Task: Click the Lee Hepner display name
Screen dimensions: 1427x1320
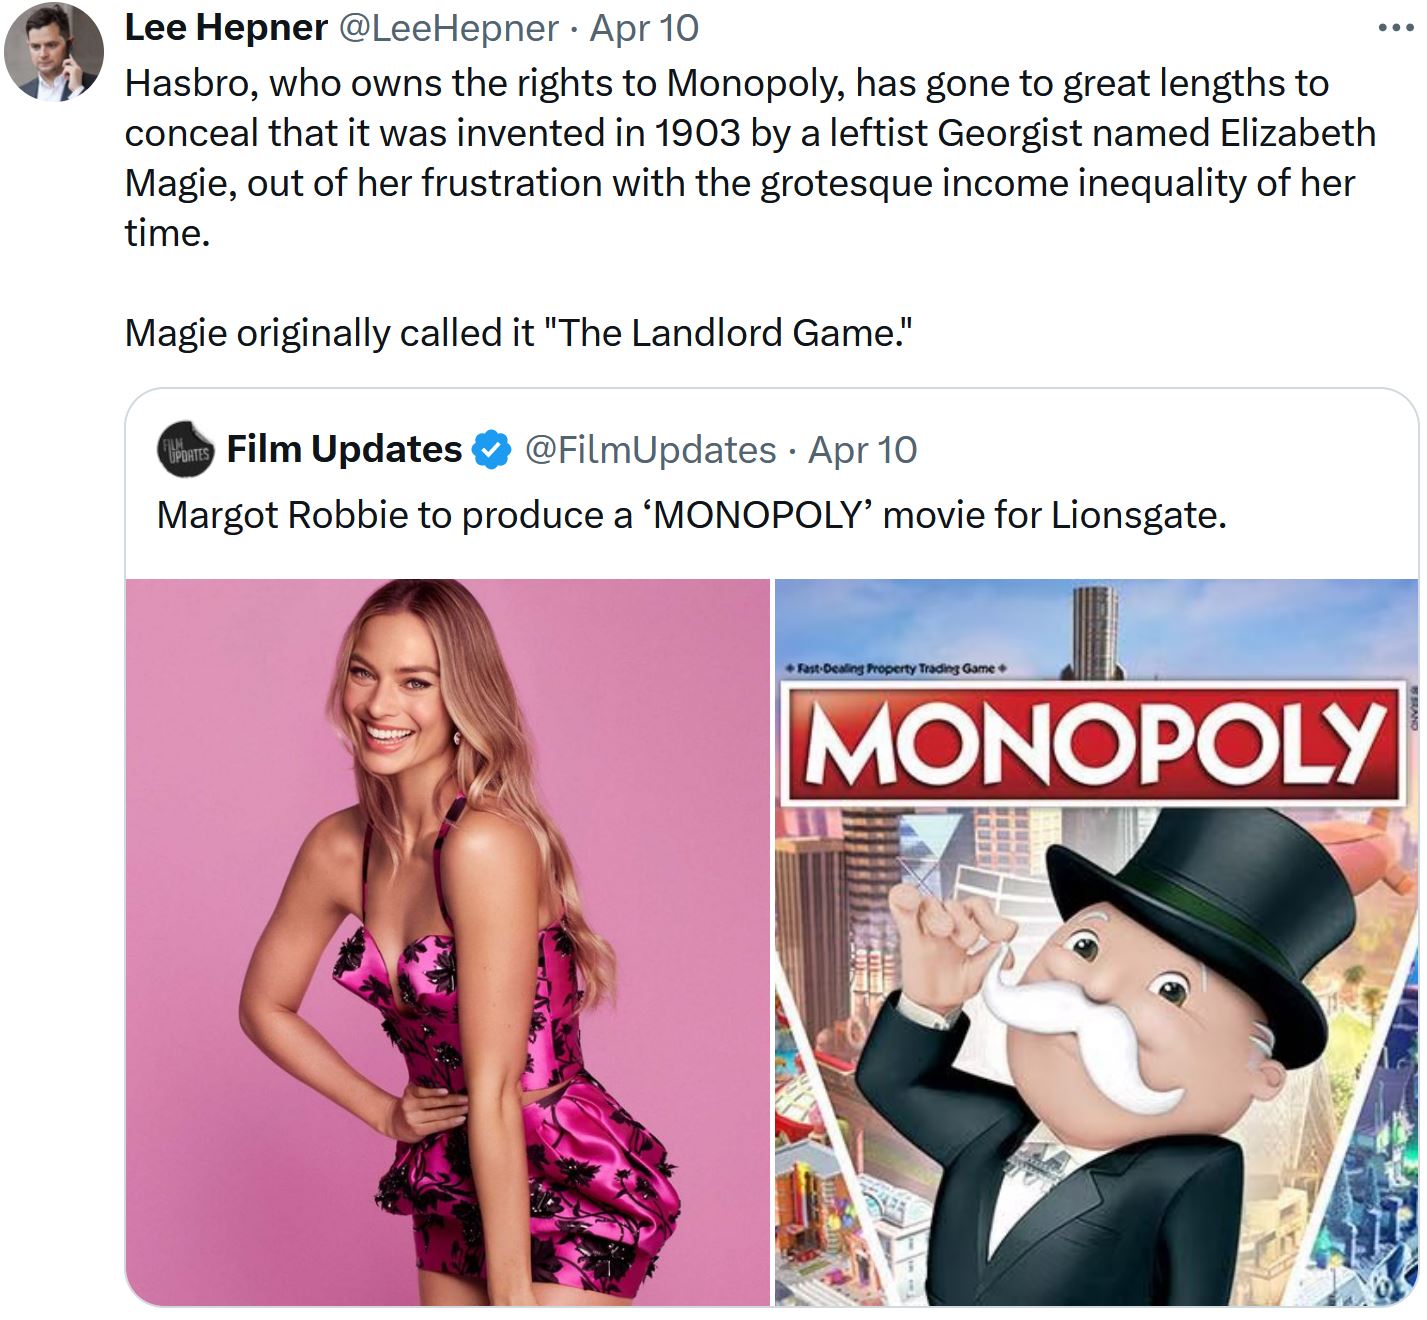Action: pyautogui.click(x=226, y=28)
